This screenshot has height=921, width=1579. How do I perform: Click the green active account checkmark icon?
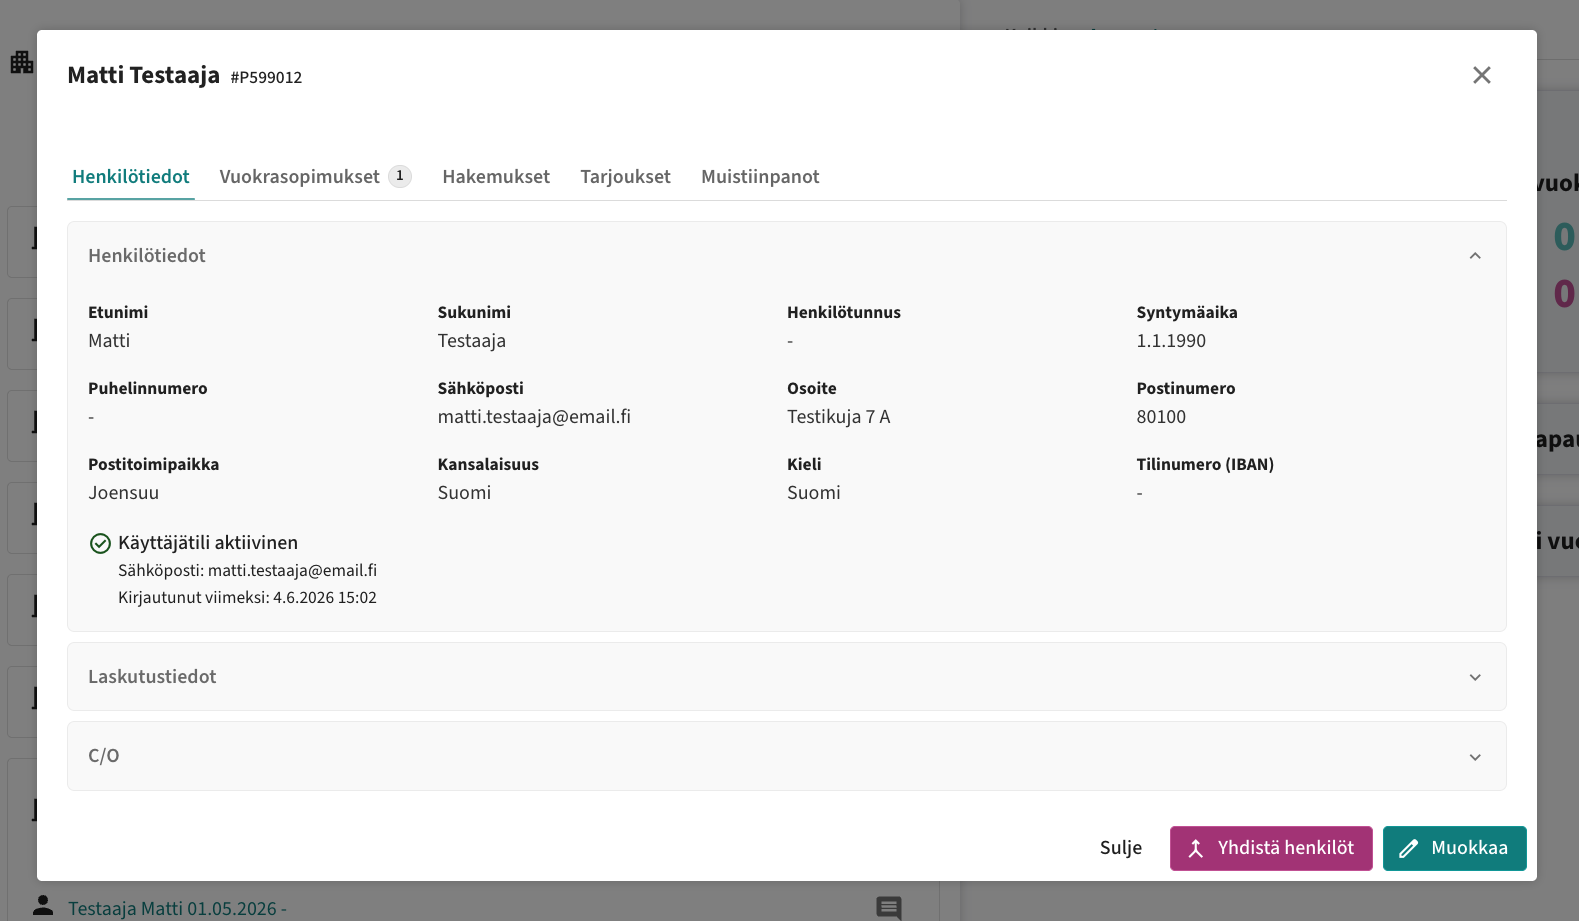(100, 543)
